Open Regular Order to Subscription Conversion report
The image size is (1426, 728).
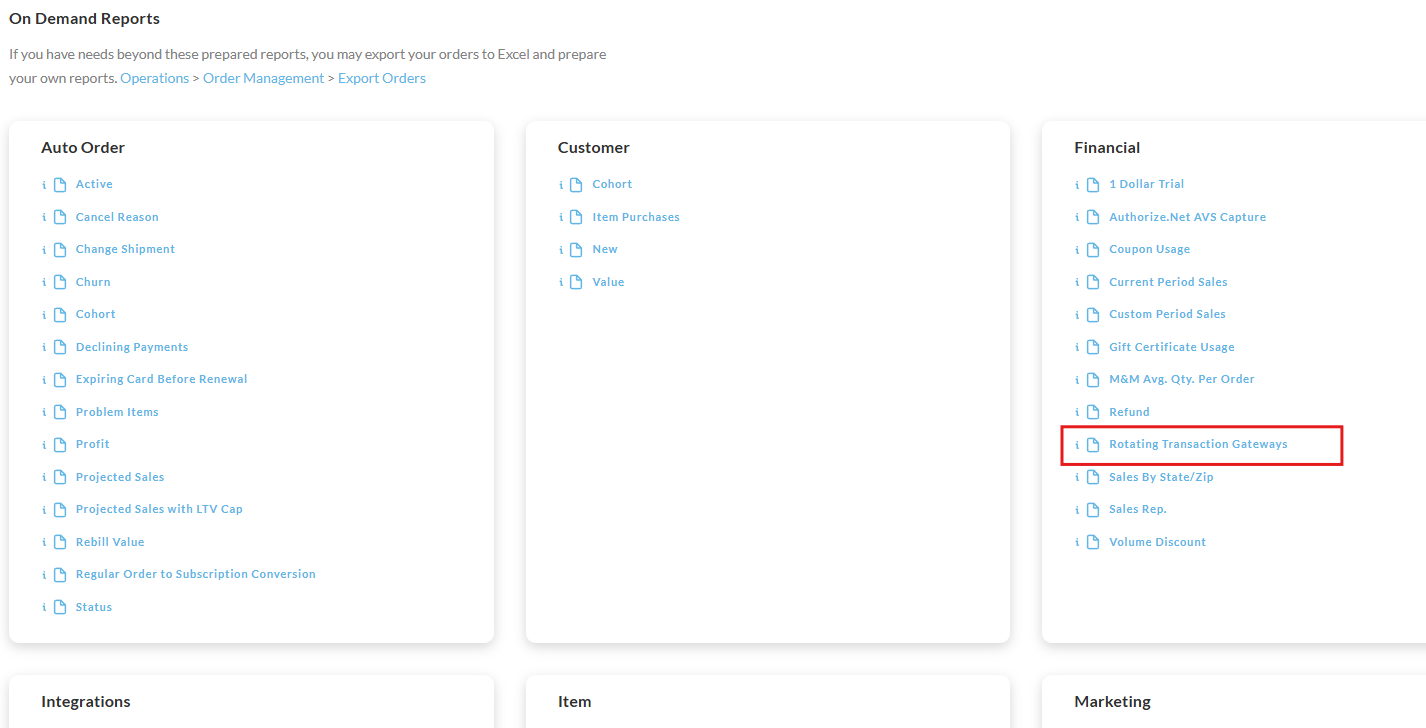point(196,574)
